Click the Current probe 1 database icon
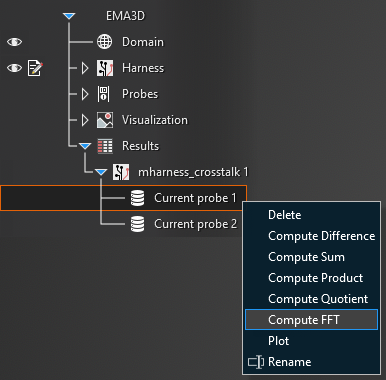This screenshot has height=380, width=386. pyautogui.click(x=137, y=198)
